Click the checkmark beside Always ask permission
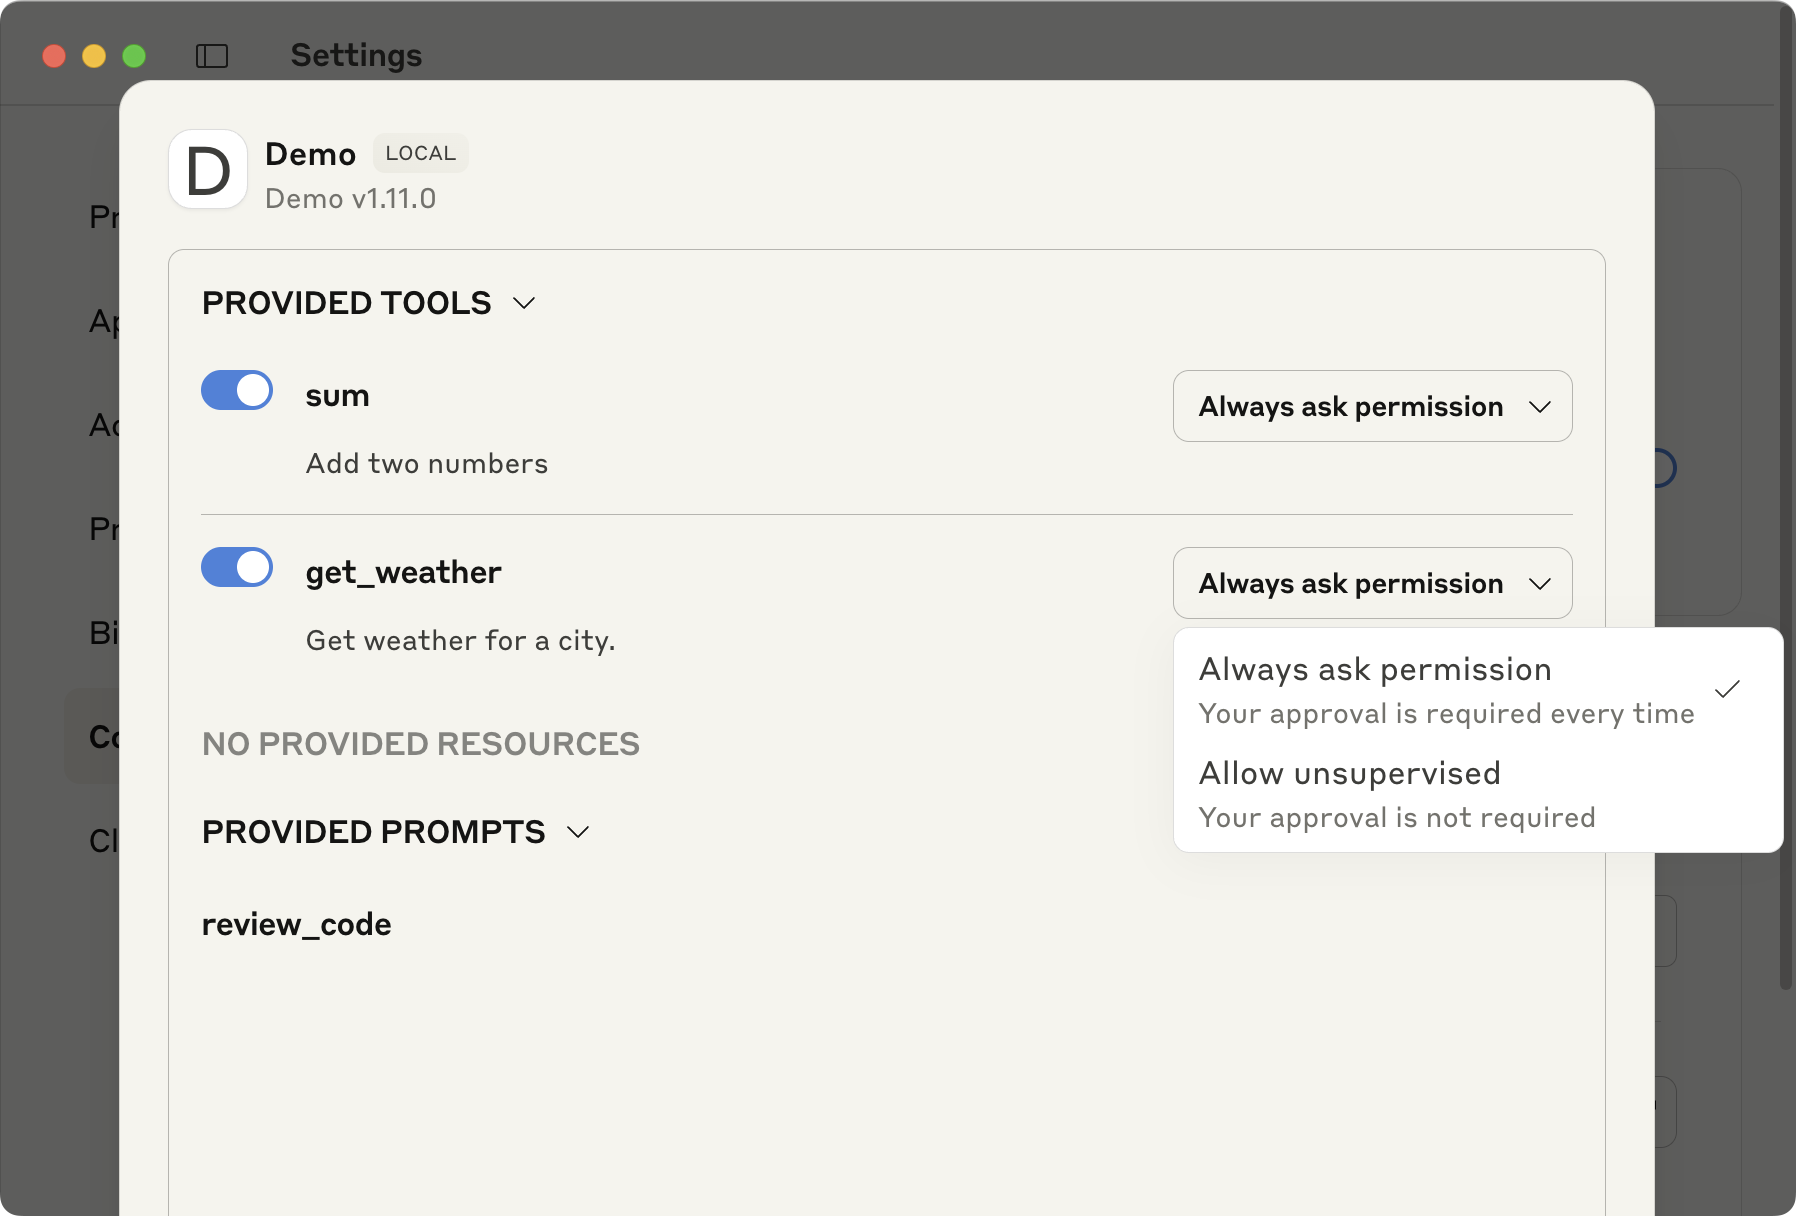The height and width of the screenshot is (1216, 1796). pyautogui.click(x=1727, y=689)
